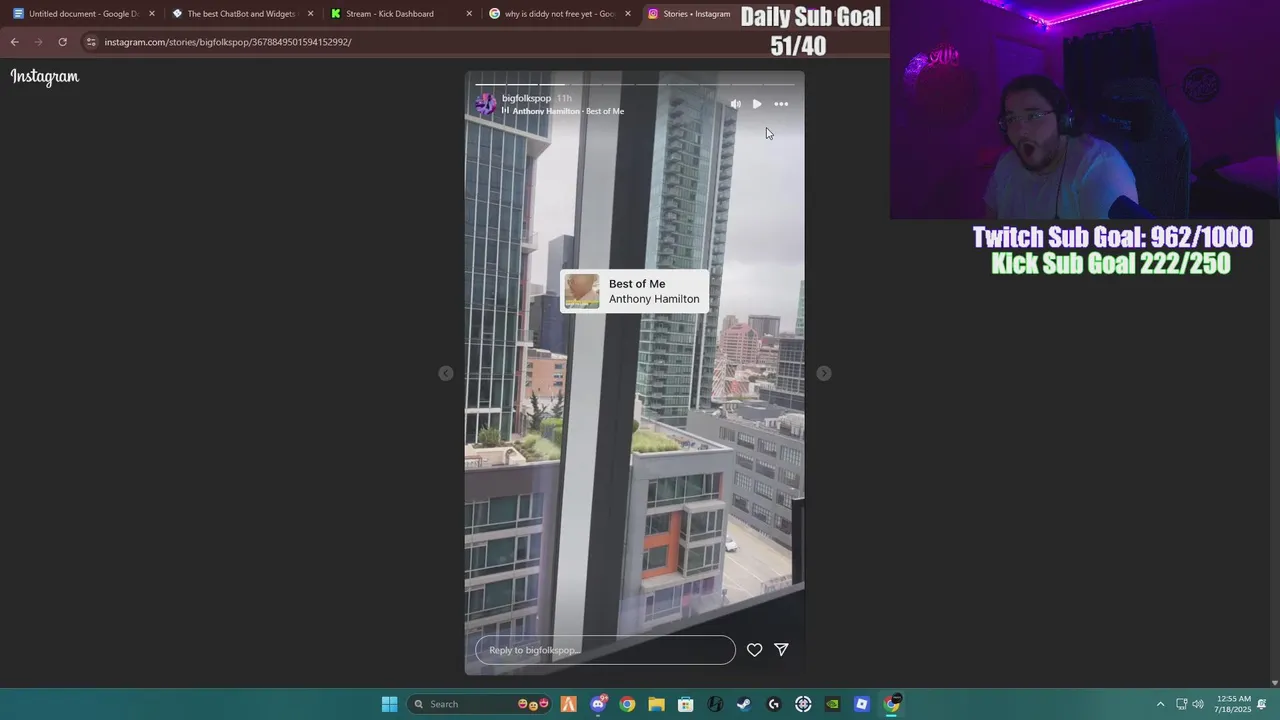Click the story progress bar at top
Screen dimensions: 1280x720
[x=634, y=84]
